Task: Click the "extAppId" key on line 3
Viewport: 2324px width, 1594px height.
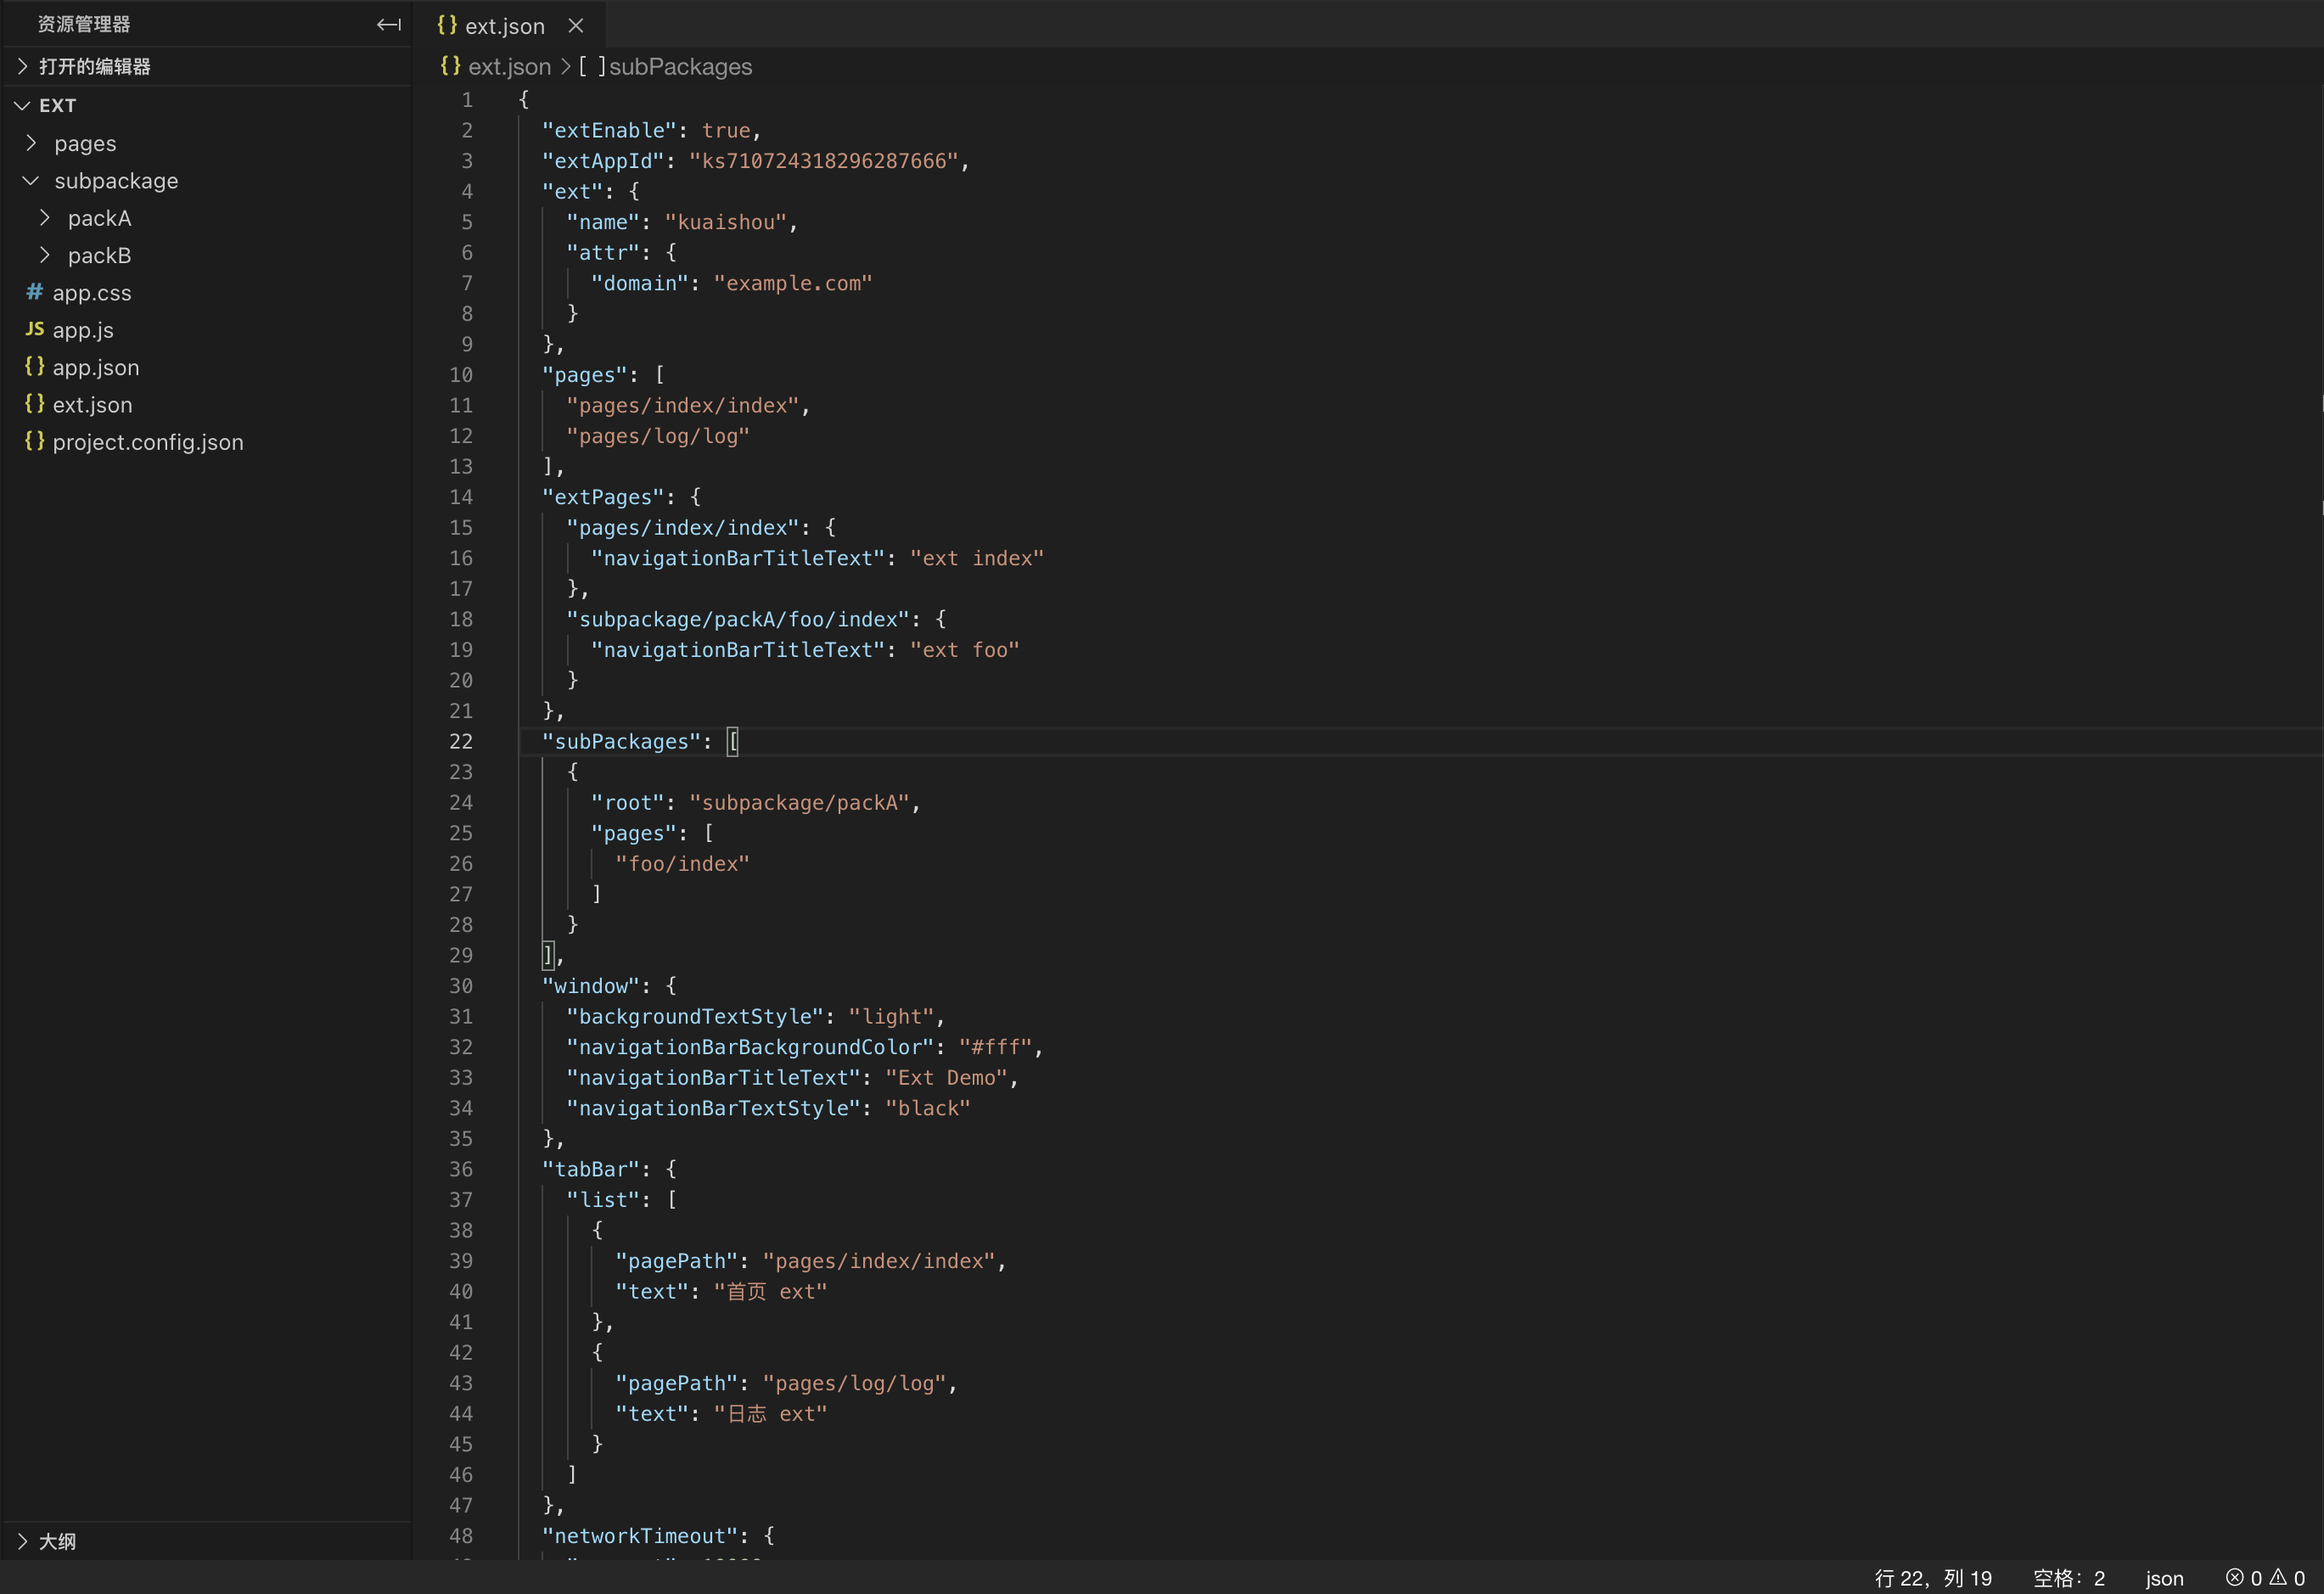Action: [x=603, y=161]
